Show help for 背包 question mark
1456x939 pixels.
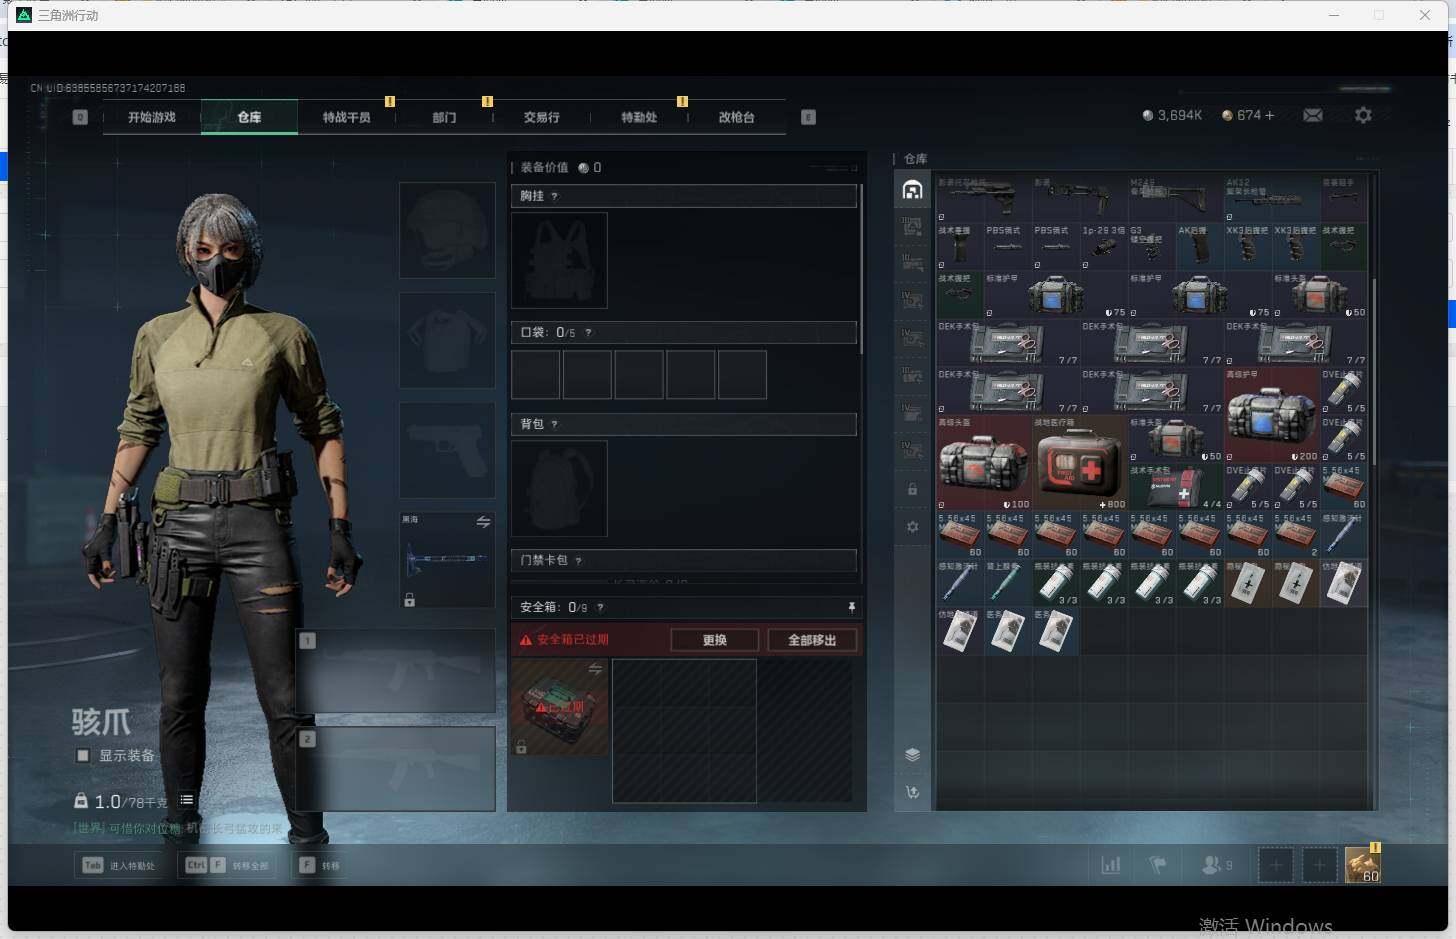(x=554, y=424)
